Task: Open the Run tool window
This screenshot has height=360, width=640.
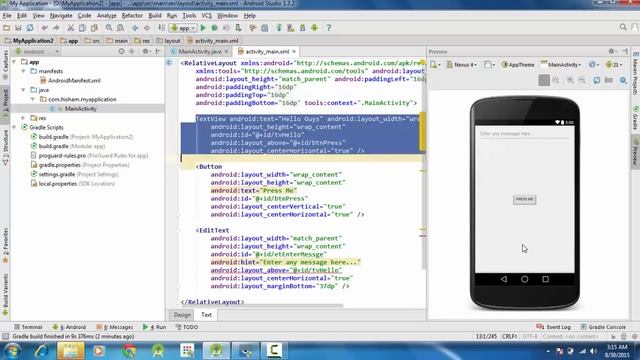Action: (x=154, y=327)
